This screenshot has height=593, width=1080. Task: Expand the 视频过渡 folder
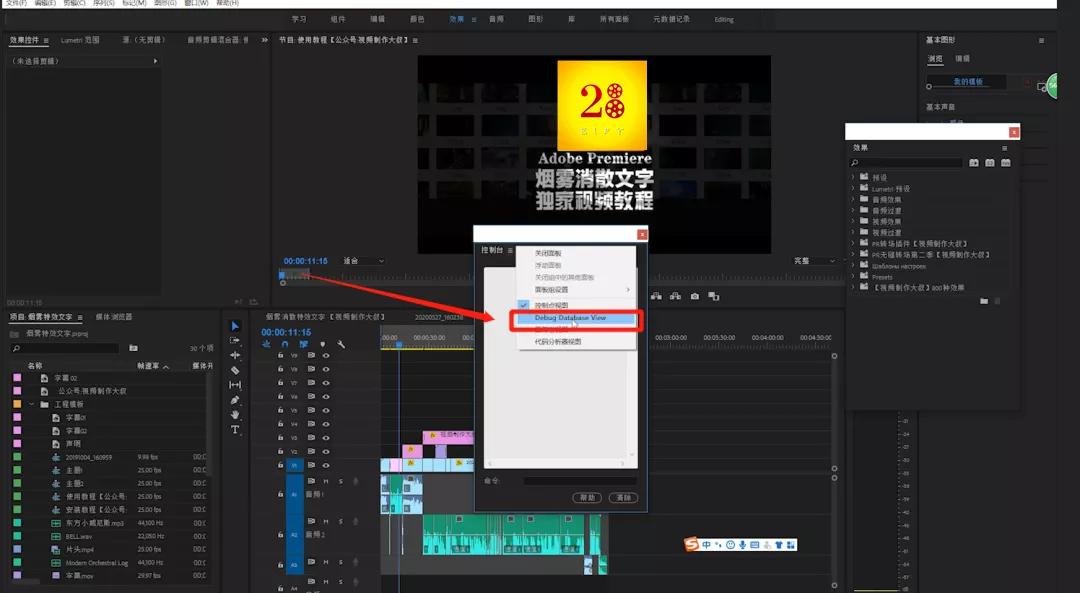click(x=853, y=232)
